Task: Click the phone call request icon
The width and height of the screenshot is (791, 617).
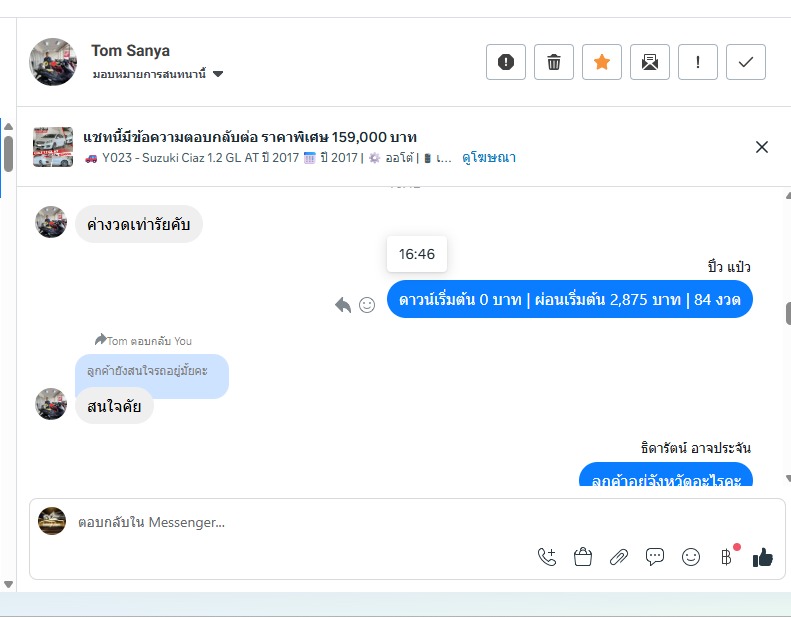Action: 547,557
